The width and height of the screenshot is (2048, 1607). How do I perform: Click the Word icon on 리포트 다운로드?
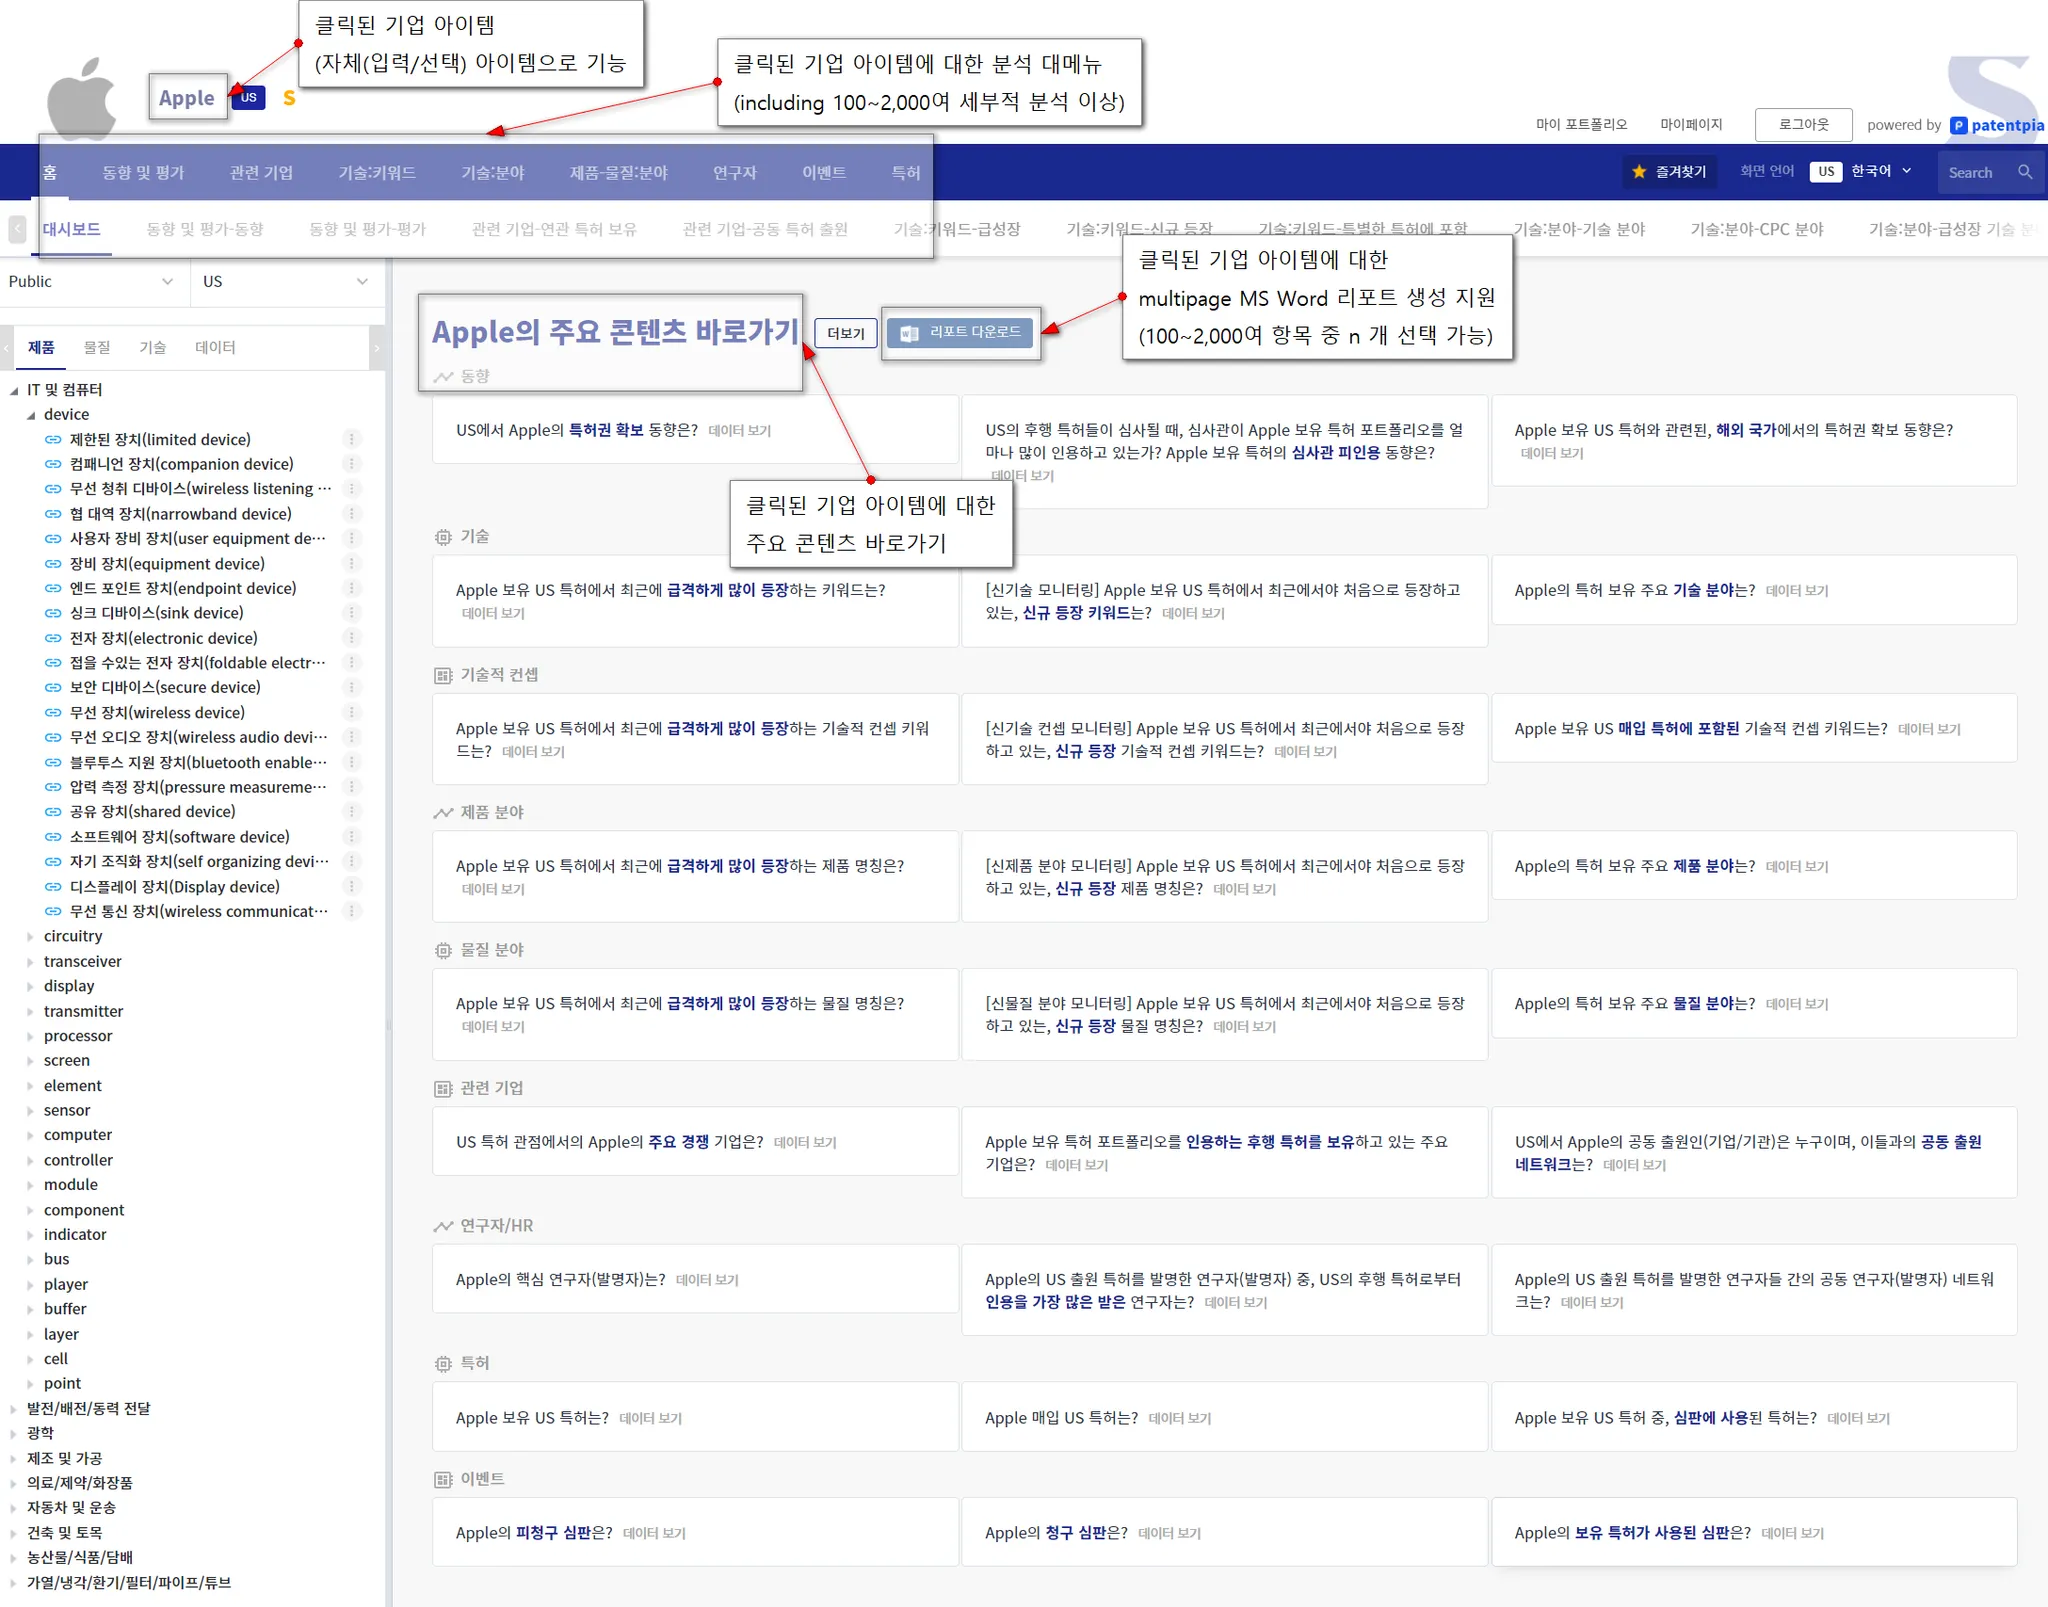coord(909,333)
